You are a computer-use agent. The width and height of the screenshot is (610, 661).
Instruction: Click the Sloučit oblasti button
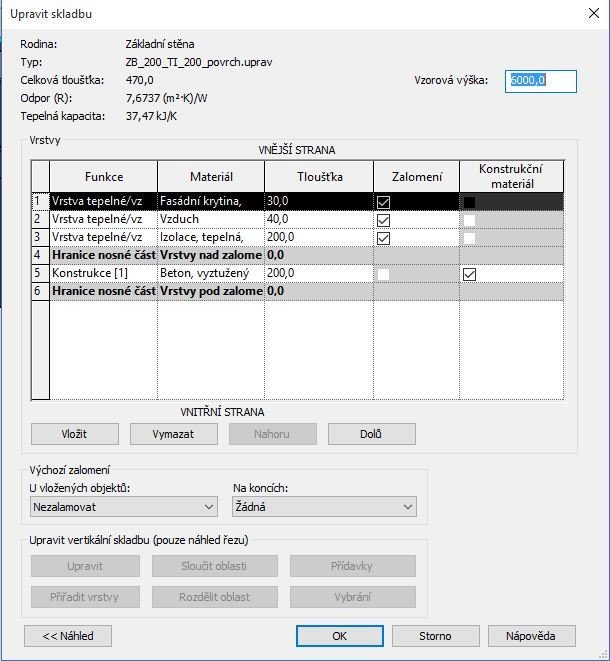(215, 566)
